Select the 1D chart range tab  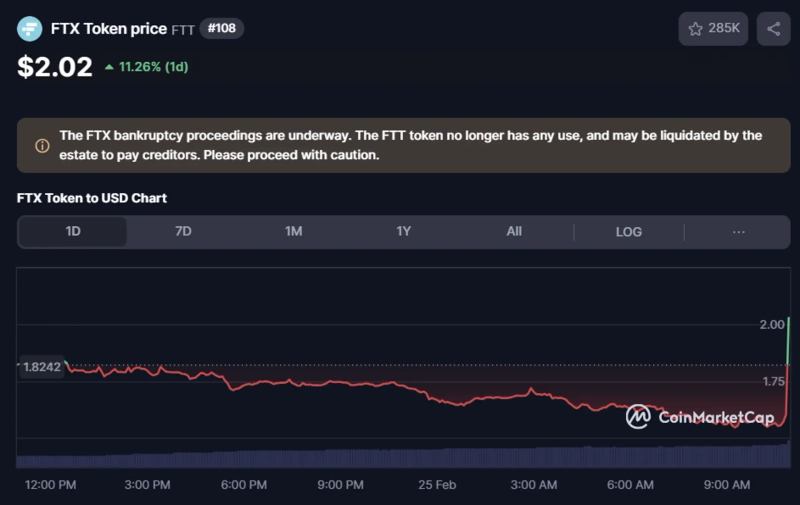73,231
